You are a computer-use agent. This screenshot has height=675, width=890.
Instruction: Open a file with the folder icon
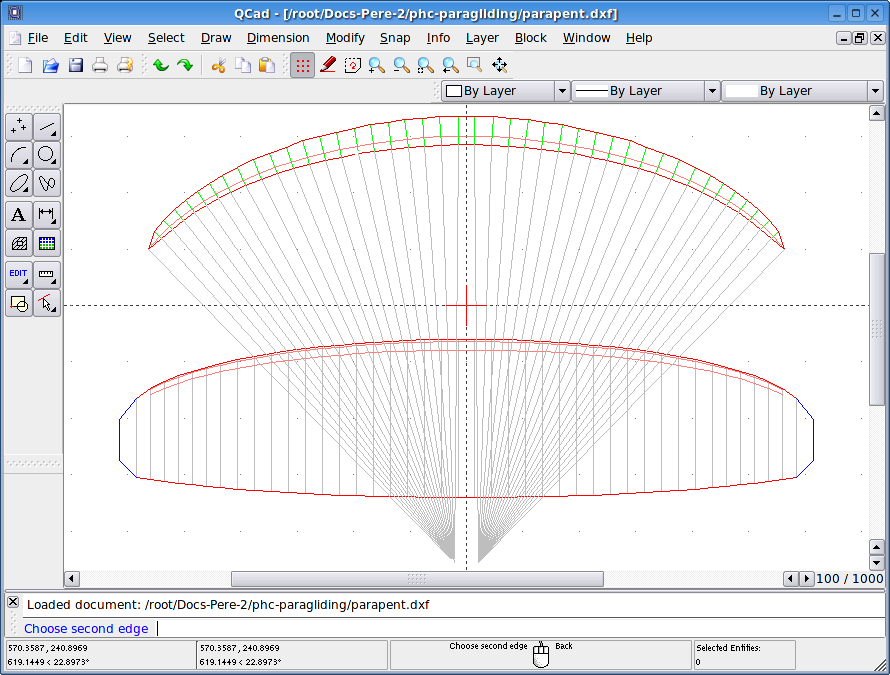(51, 65)
